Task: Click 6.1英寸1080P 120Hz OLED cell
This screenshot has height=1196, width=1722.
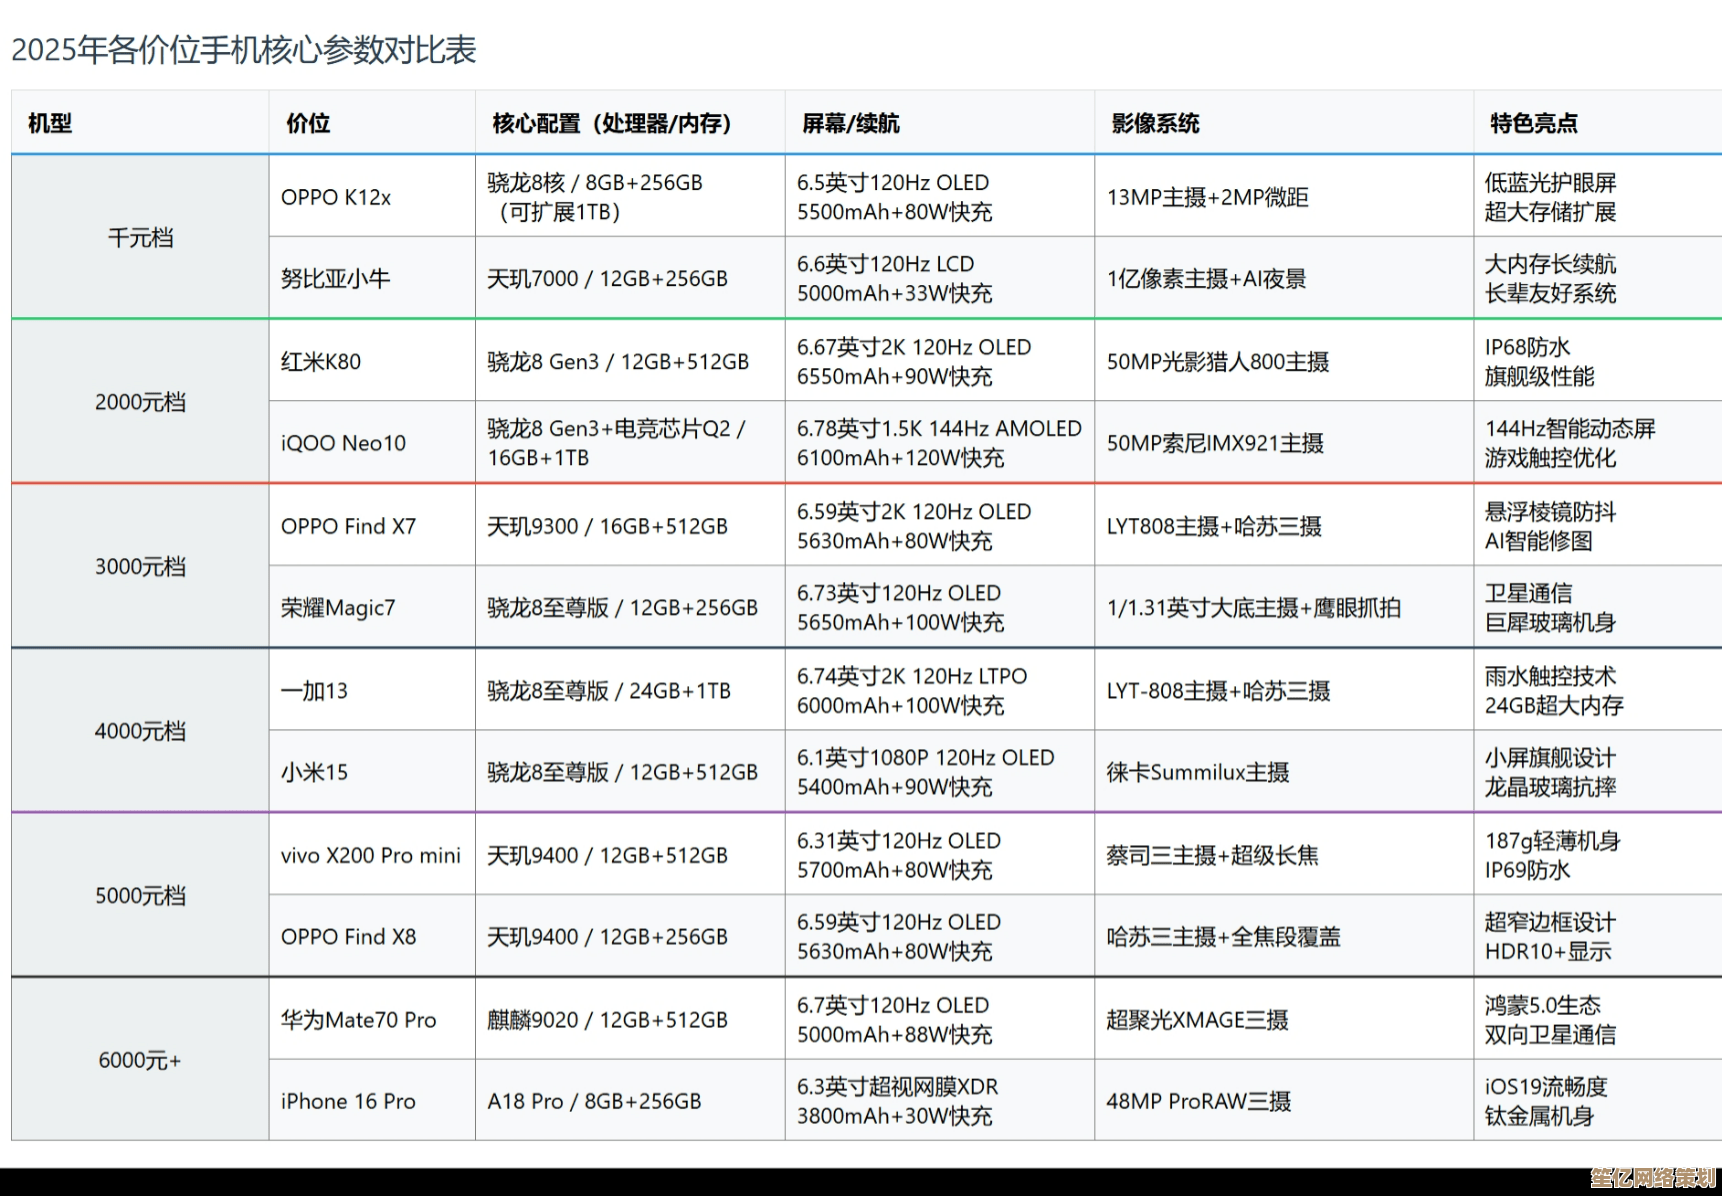Action: click(x=940, y=771)
